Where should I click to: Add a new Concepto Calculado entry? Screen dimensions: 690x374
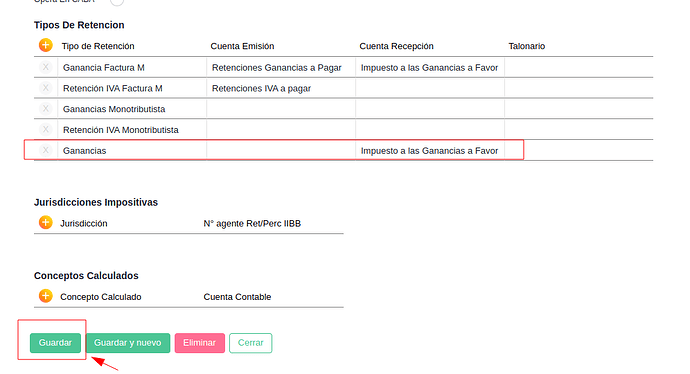(45, 296)
